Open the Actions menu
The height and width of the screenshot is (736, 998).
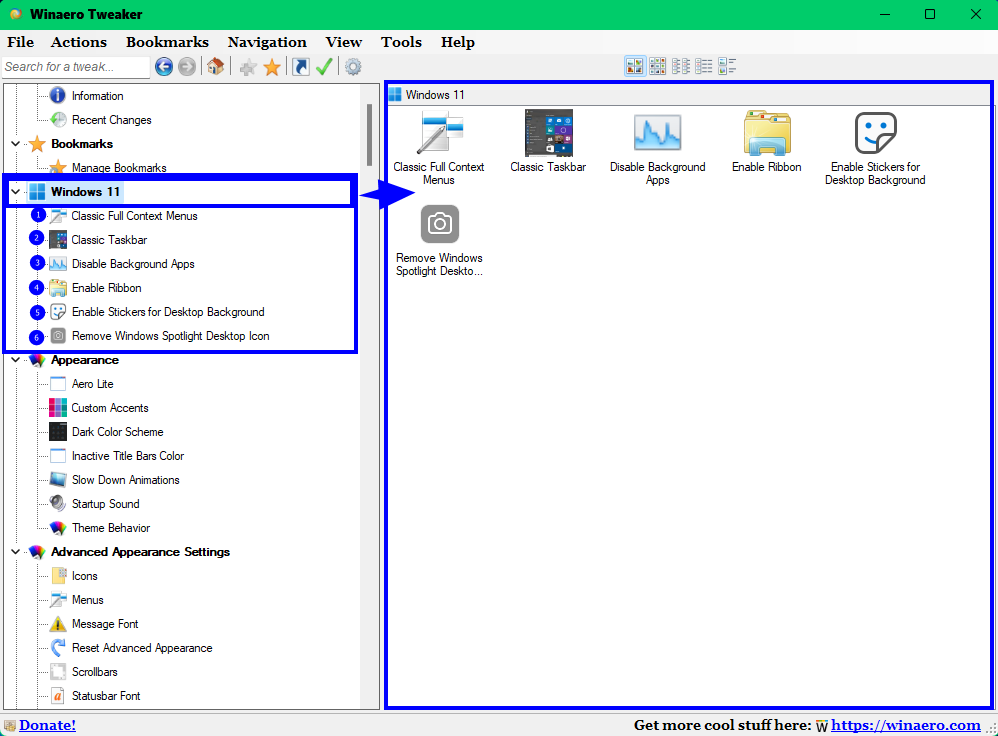click(79, 42)
